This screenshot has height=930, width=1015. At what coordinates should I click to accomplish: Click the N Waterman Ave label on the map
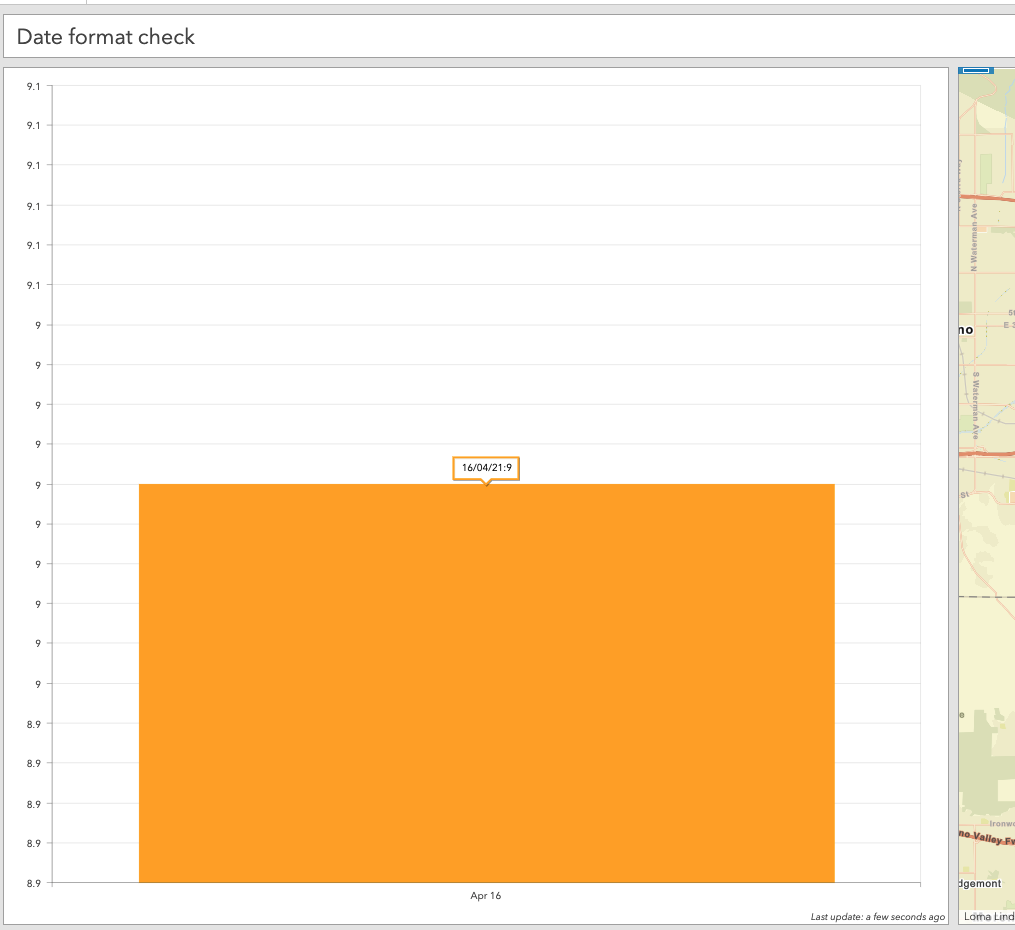[975, 235]
